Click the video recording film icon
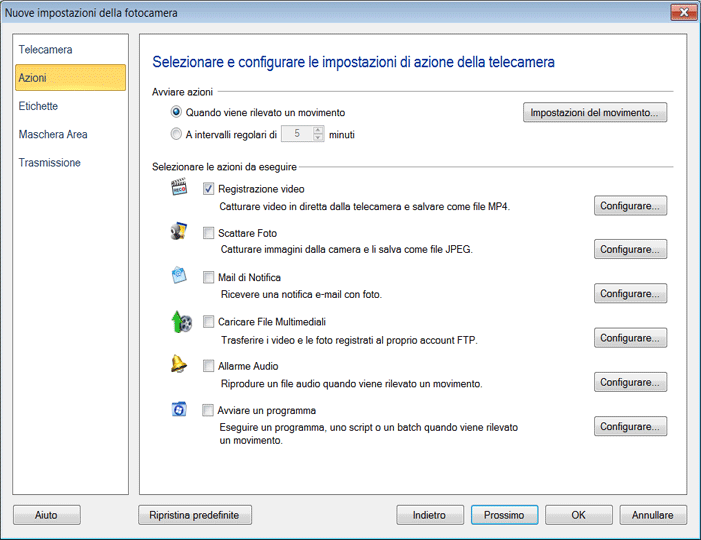Screen dimensions: 701x540 (180, 187)
